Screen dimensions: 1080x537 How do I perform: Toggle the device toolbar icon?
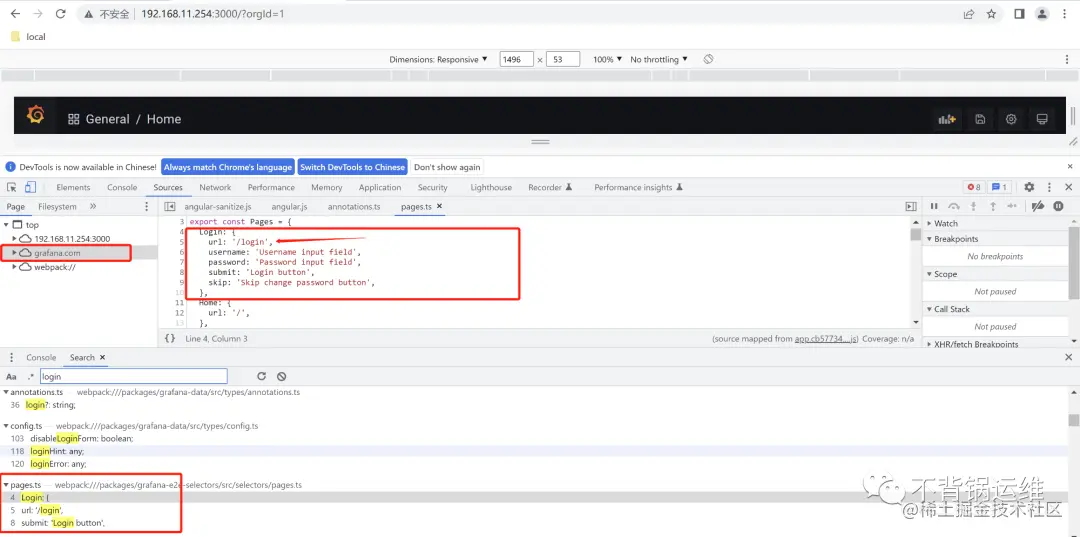(x=30, y=187)
